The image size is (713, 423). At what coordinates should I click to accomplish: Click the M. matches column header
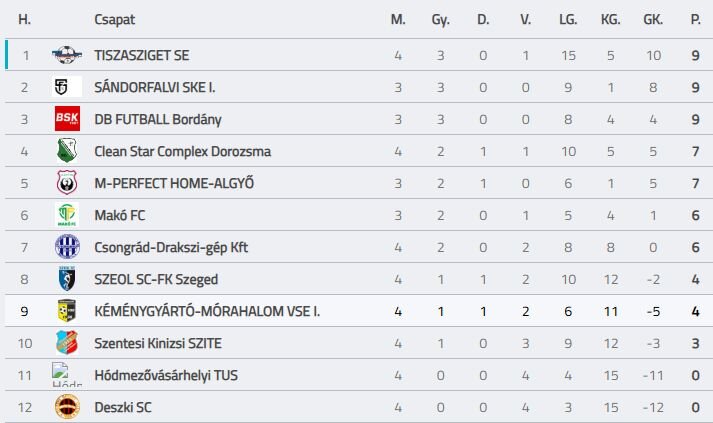tap(398, 20)
